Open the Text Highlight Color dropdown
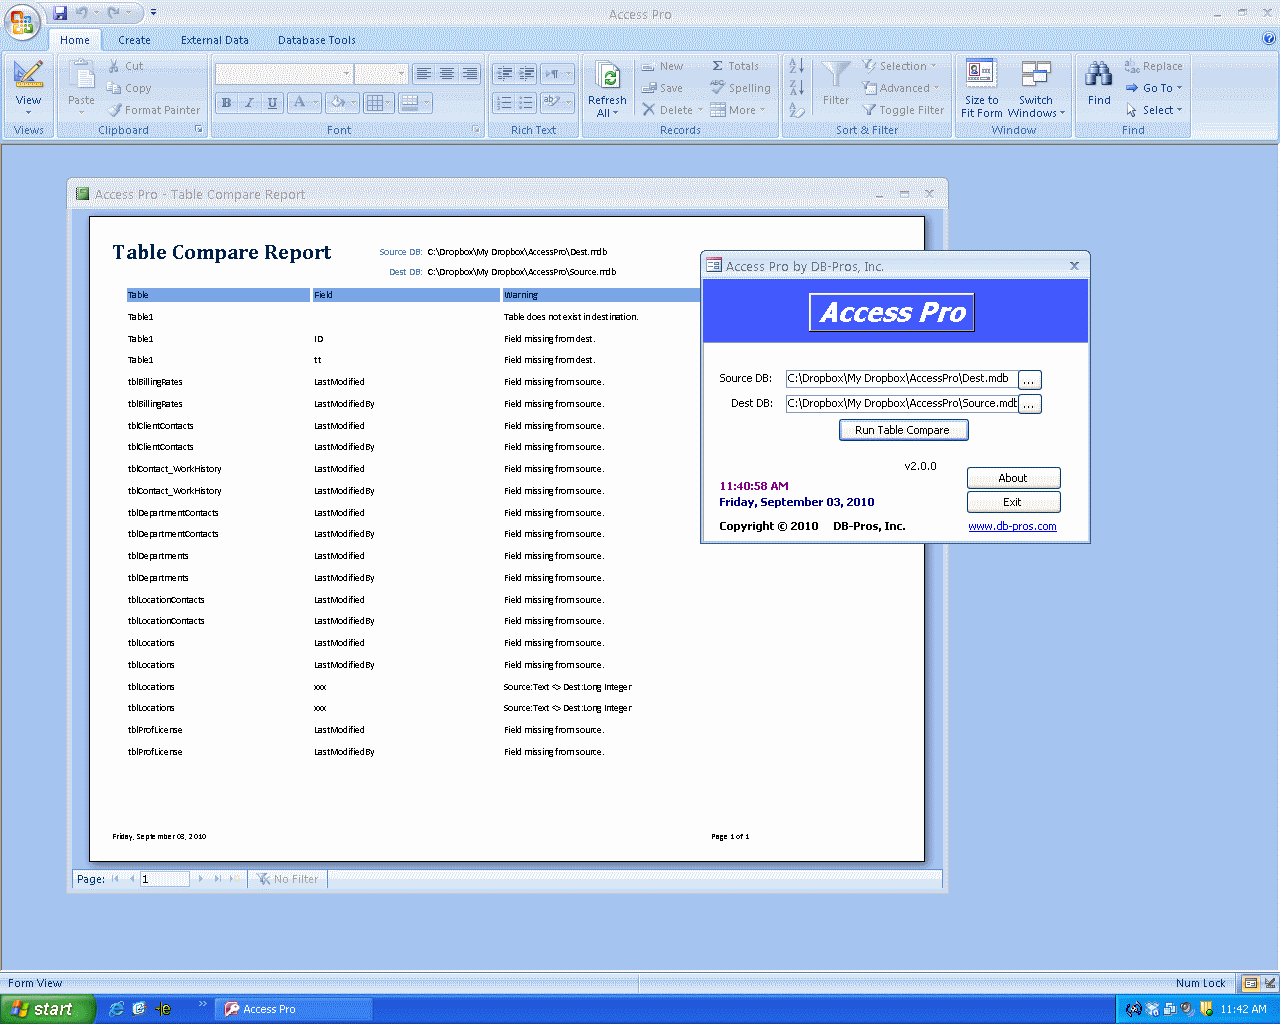 [557, 103]
